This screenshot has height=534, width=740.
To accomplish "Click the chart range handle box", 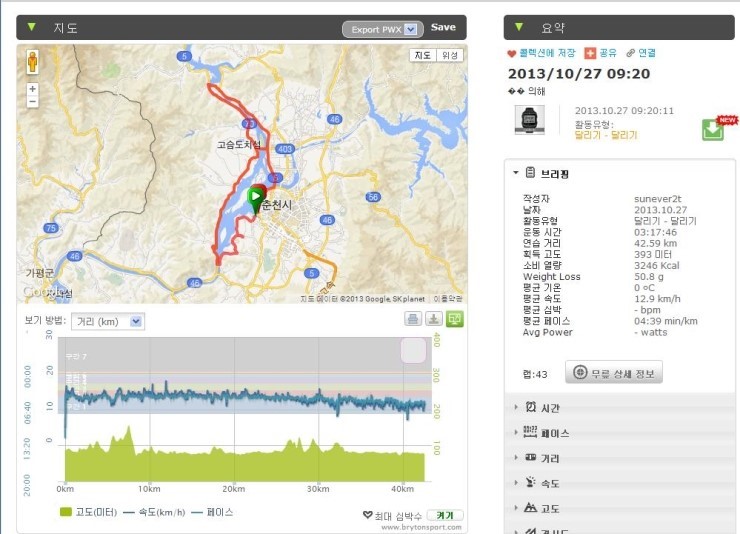I will (413, 350).
